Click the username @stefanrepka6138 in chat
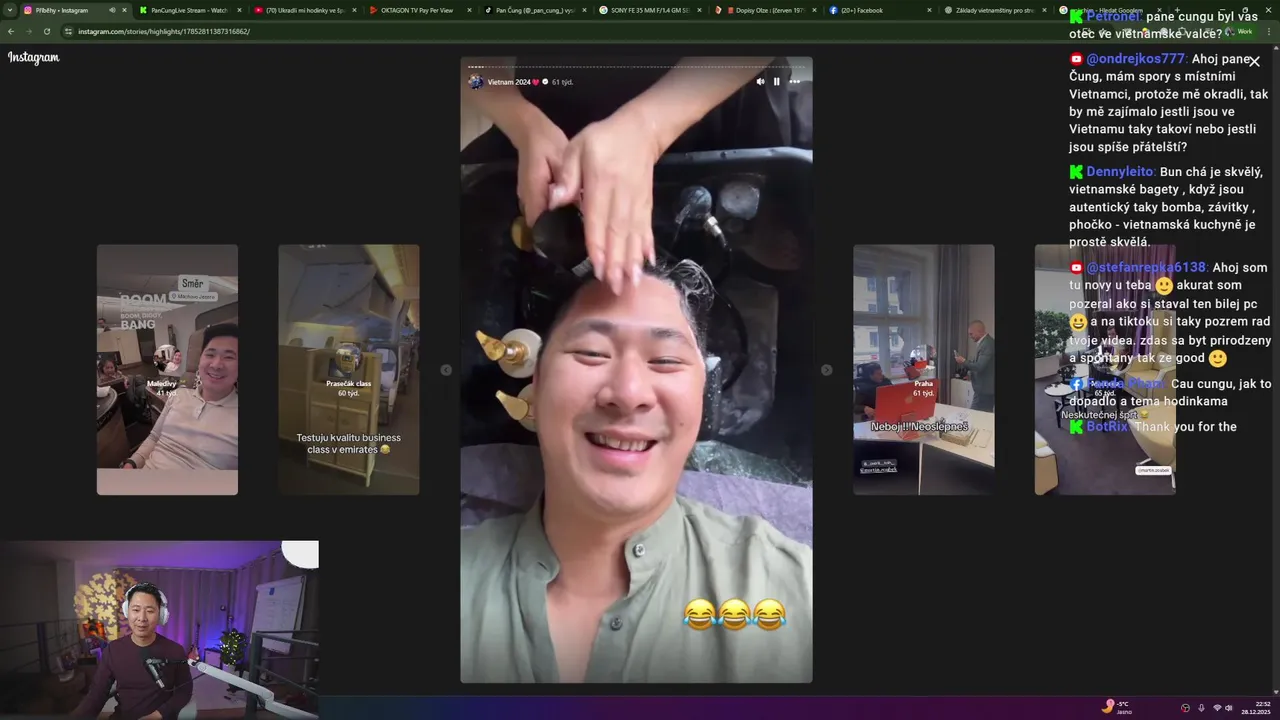Image resolution: width=1280 pixels, height=720 pixels. (1147, 267)
